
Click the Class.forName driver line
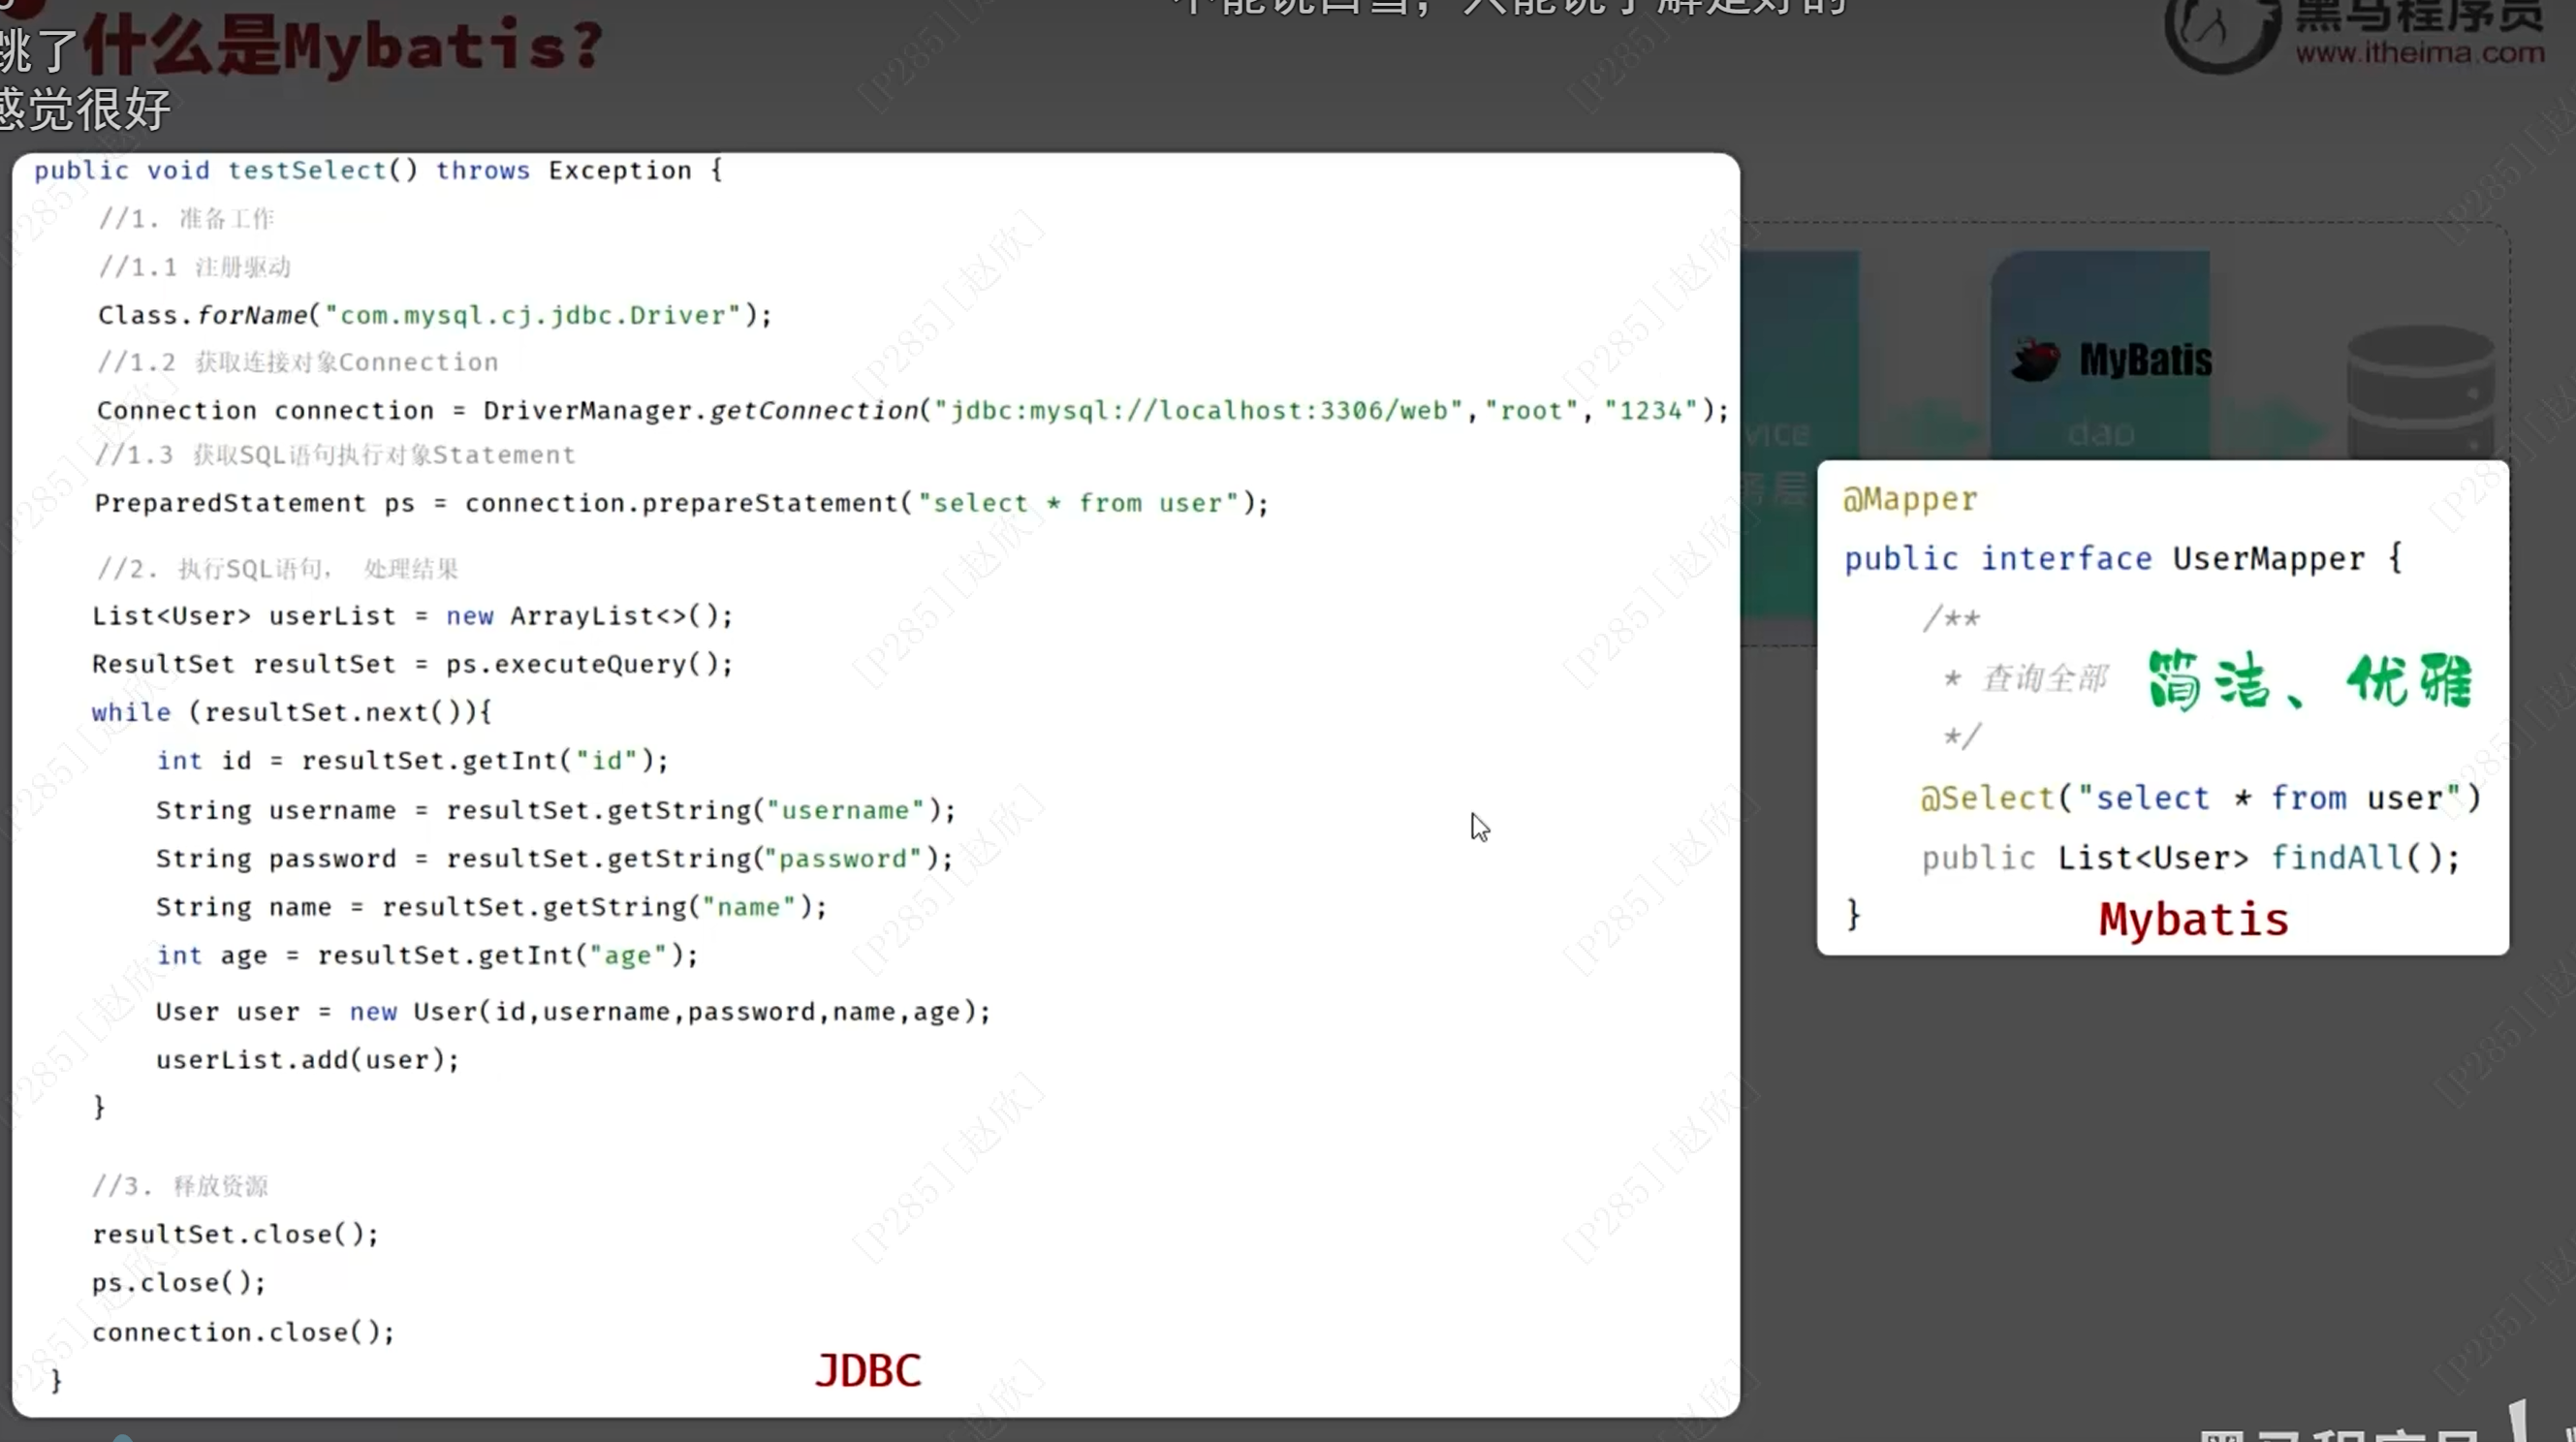(x=435, y=315)
